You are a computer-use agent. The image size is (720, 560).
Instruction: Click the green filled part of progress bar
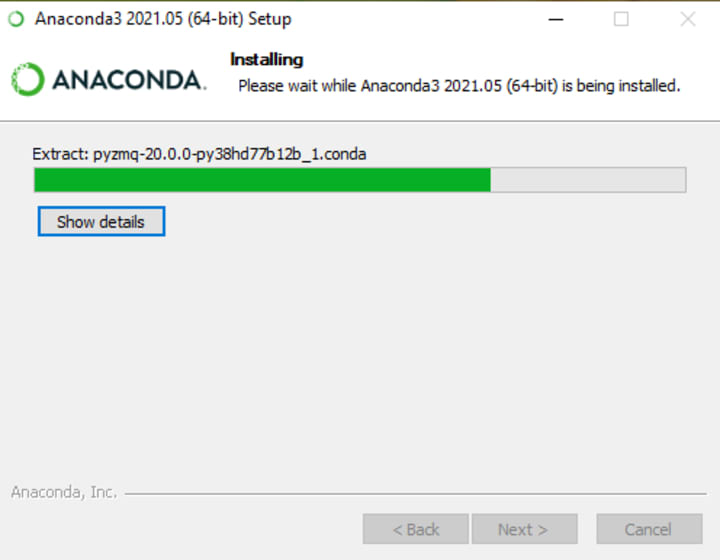263,180
